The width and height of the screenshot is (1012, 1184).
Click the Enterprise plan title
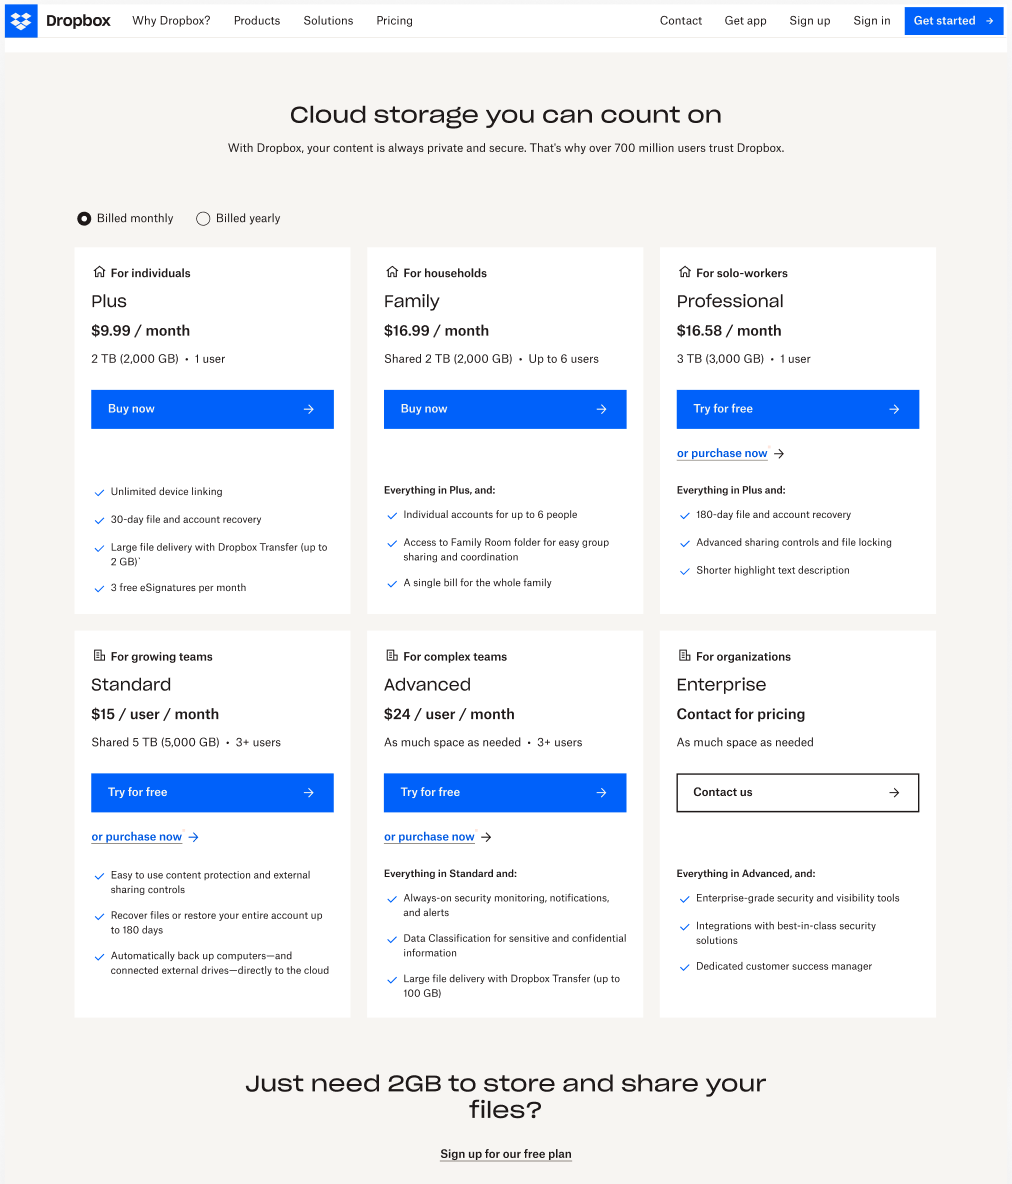pyautogui.click(x=721, y=685)
